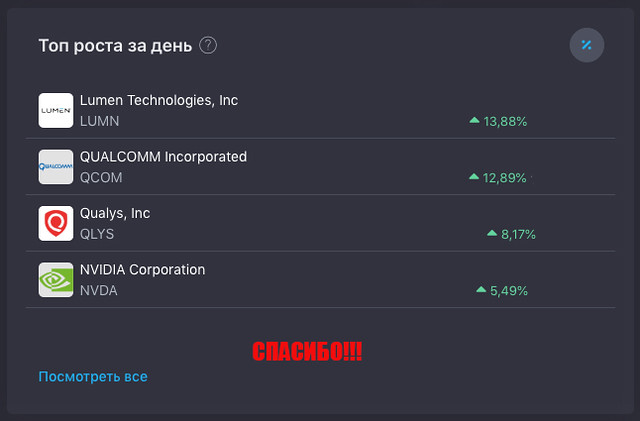Click the Lumen company logo

click(56, 110)
